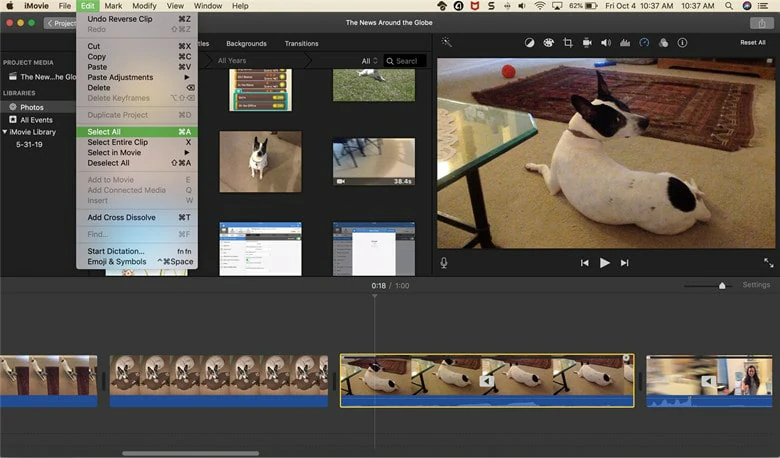This screenshot has height=458, width=780.
Task: Choose Copy from the Edit menu
Action: 137,57
